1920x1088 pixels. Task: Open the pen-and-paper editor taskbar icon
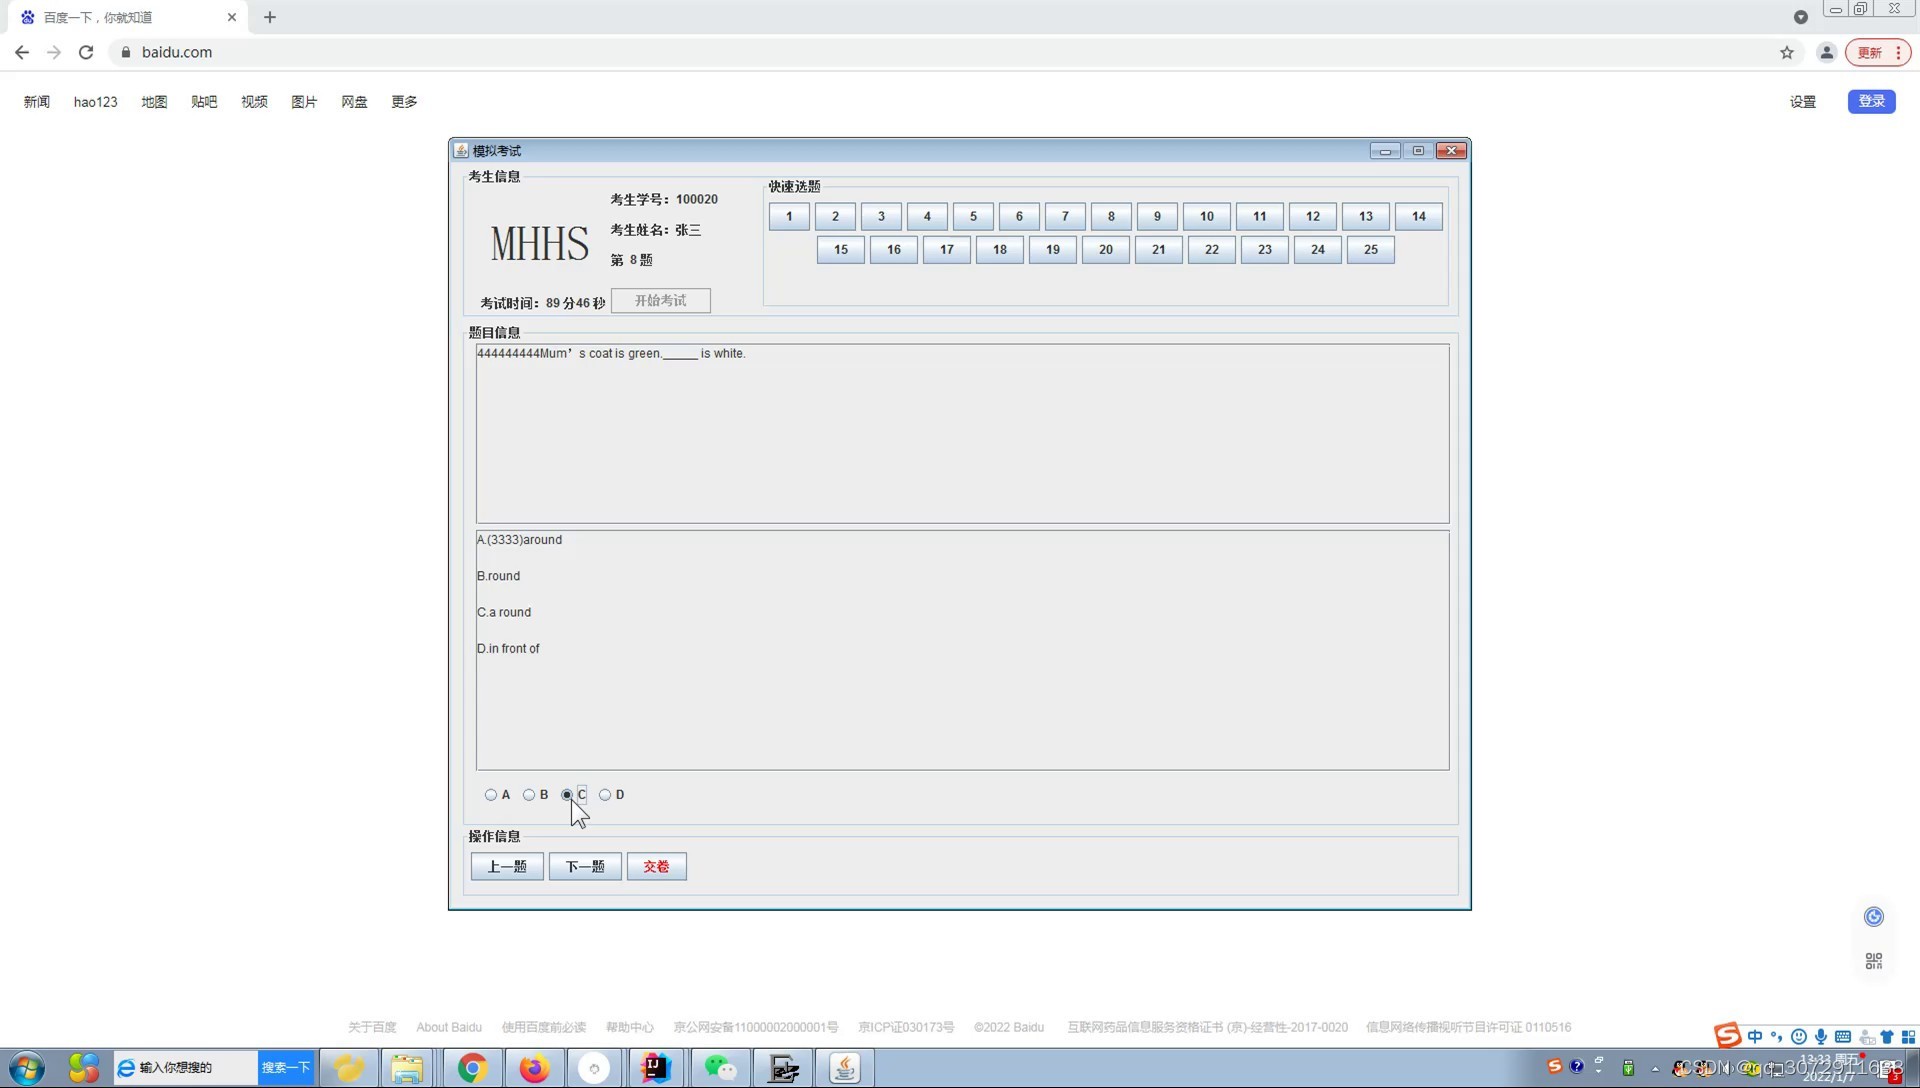pyautogui.click(x=782, y=1068)
